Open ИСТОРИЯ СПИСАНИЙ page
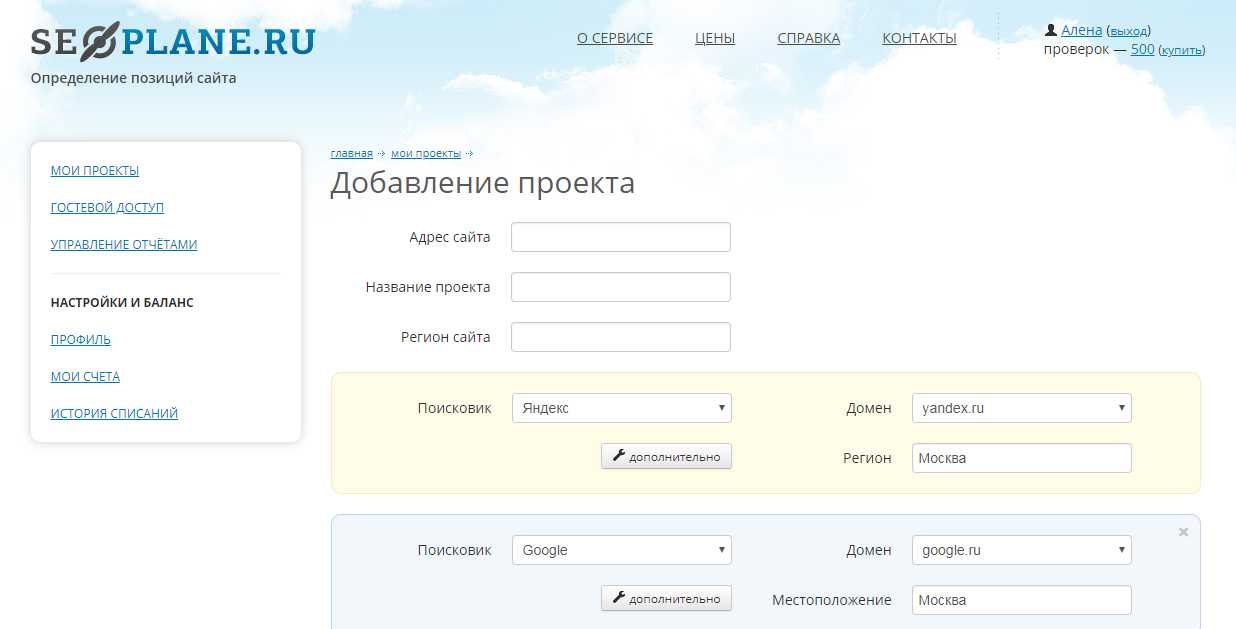This screenshot has width=1236, height=629. tap(113, 412)
